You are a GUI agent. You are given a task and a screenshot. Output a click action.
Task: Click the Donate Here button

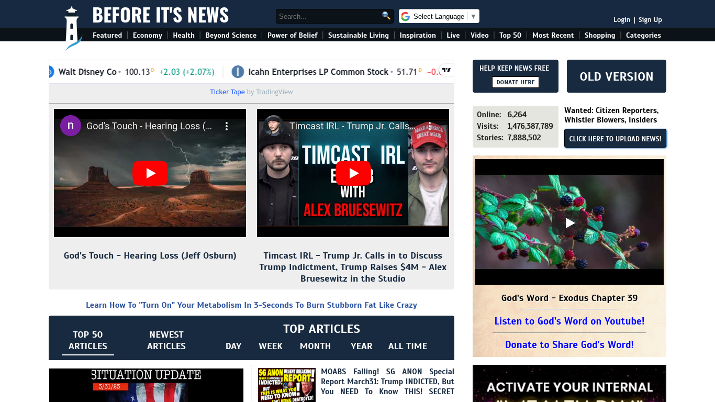(x=516, y=82)
